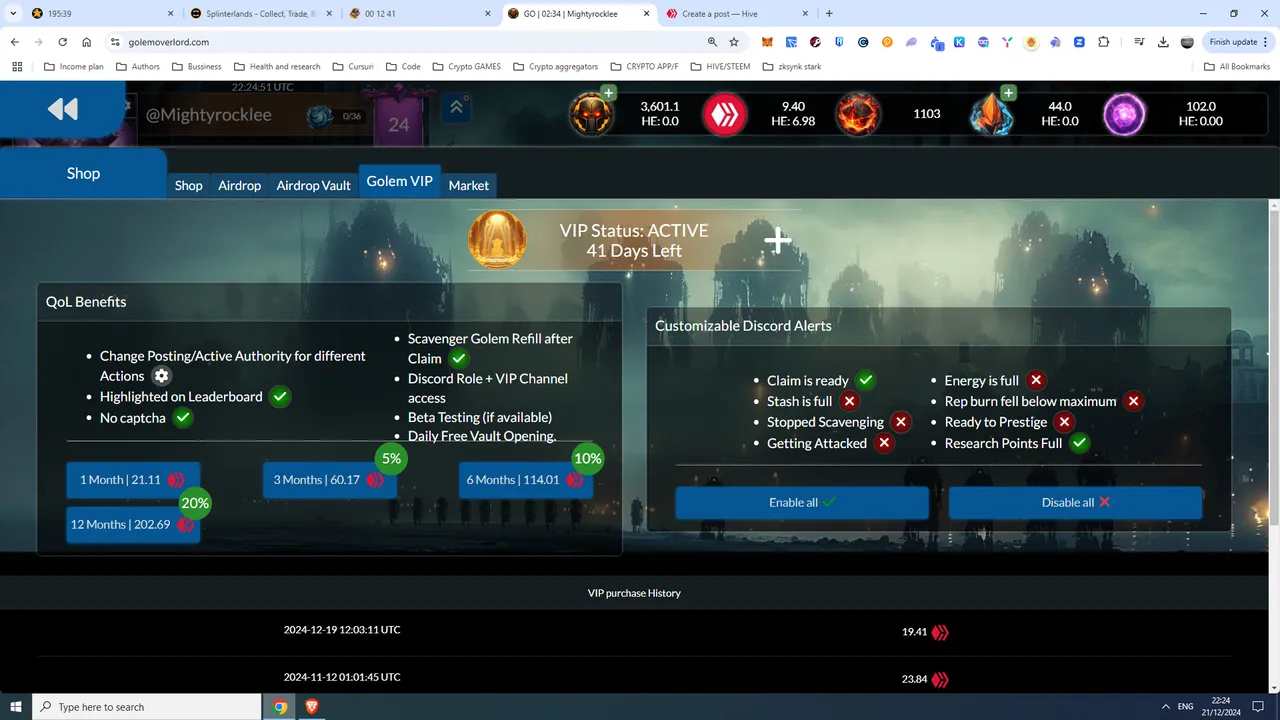The image size is (1280, 720).
Task: Open Chrome downloads icon
Action: (1163, 42)
